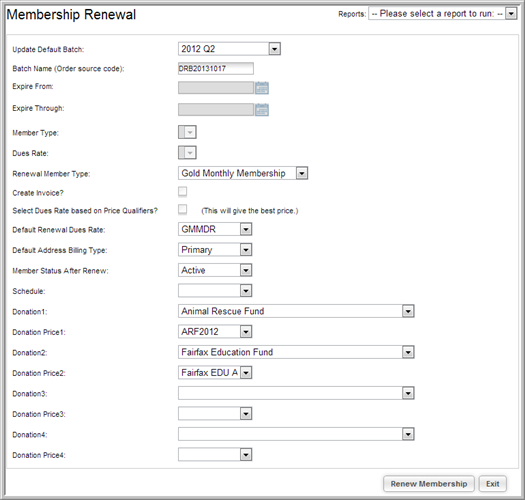This screenshot has height=500, width=525.
Task: Expand the Default Address Billing Type dropdown
Action: coord(215,250)
